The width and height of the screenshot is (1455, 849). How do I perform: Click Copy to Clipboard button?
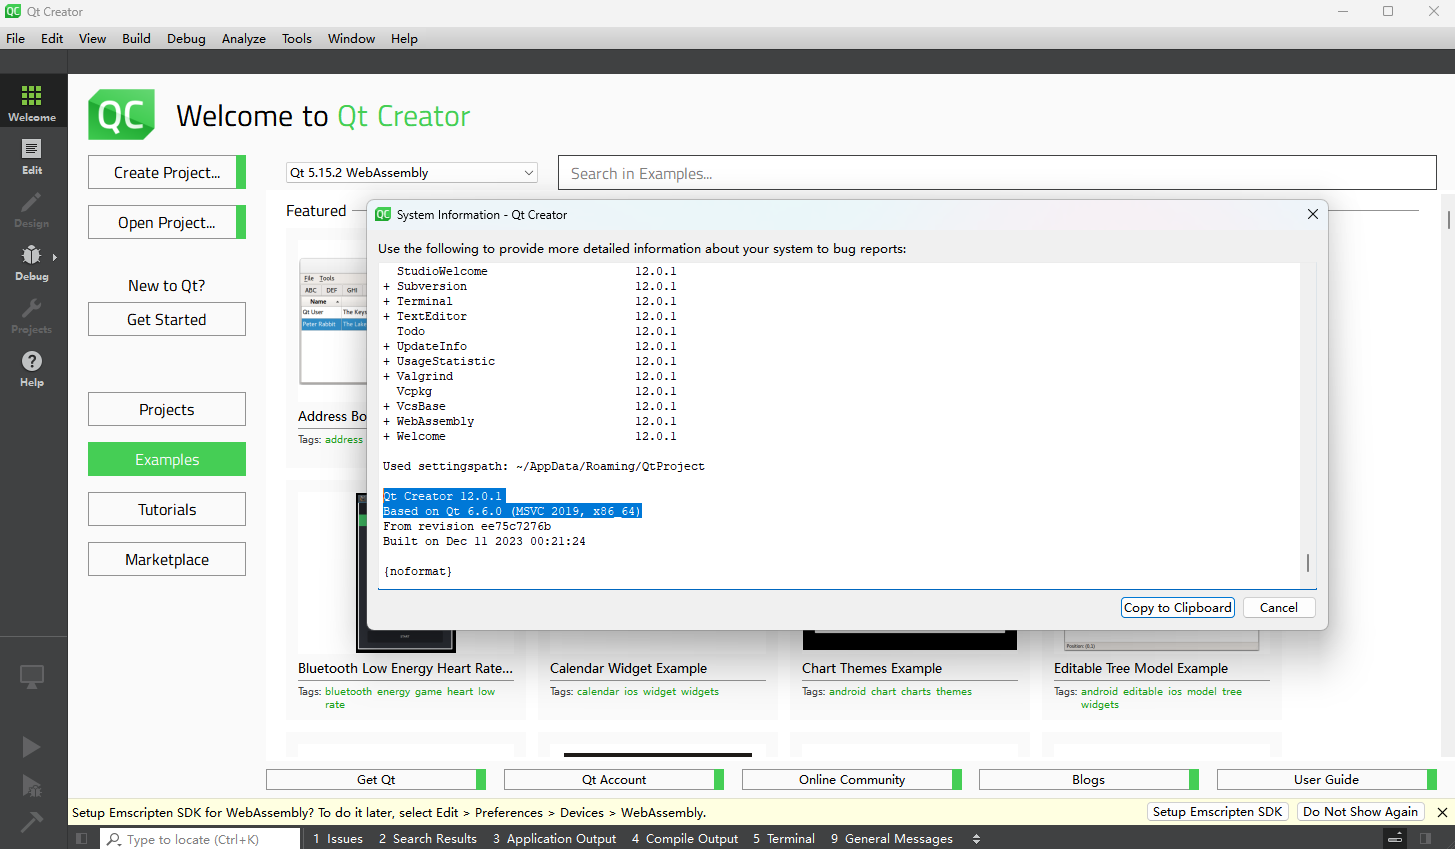[x=1178, y=607]
